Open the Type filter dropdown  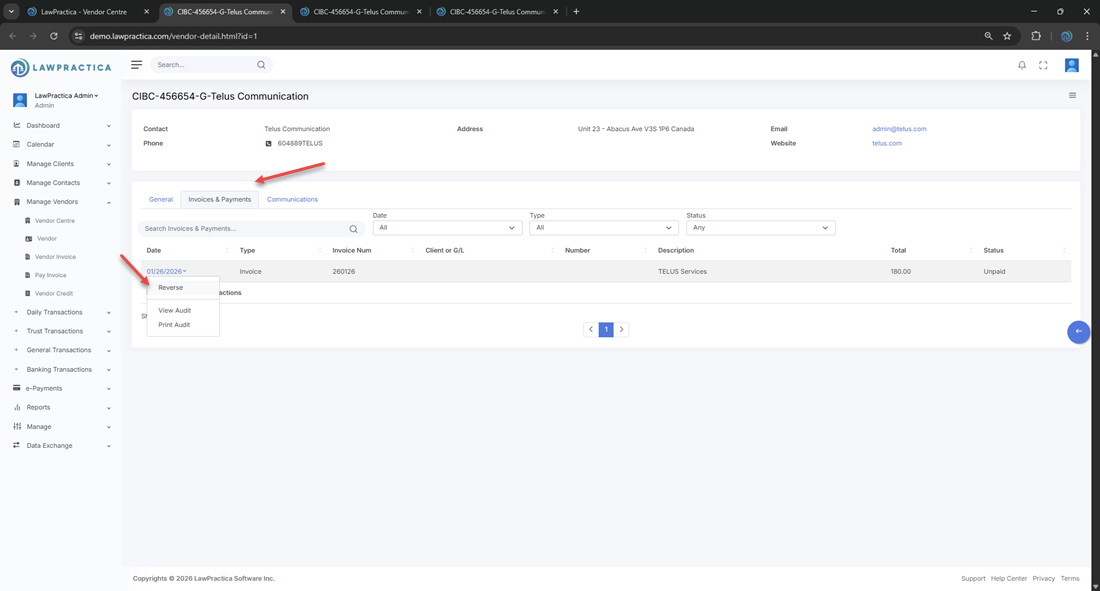point(603,228)
